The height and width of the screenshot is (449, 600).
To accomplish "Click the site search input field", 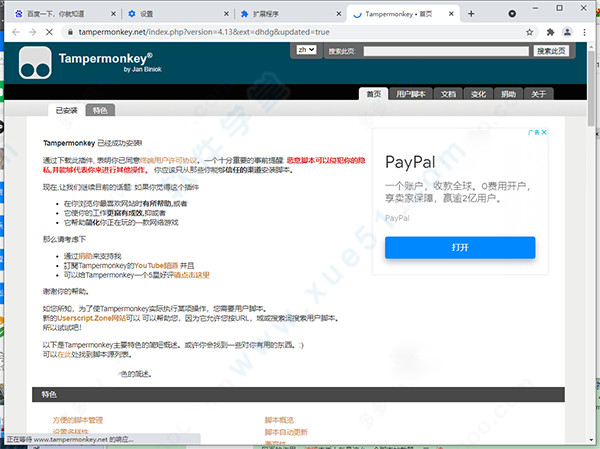I will [x=446, y=51].
